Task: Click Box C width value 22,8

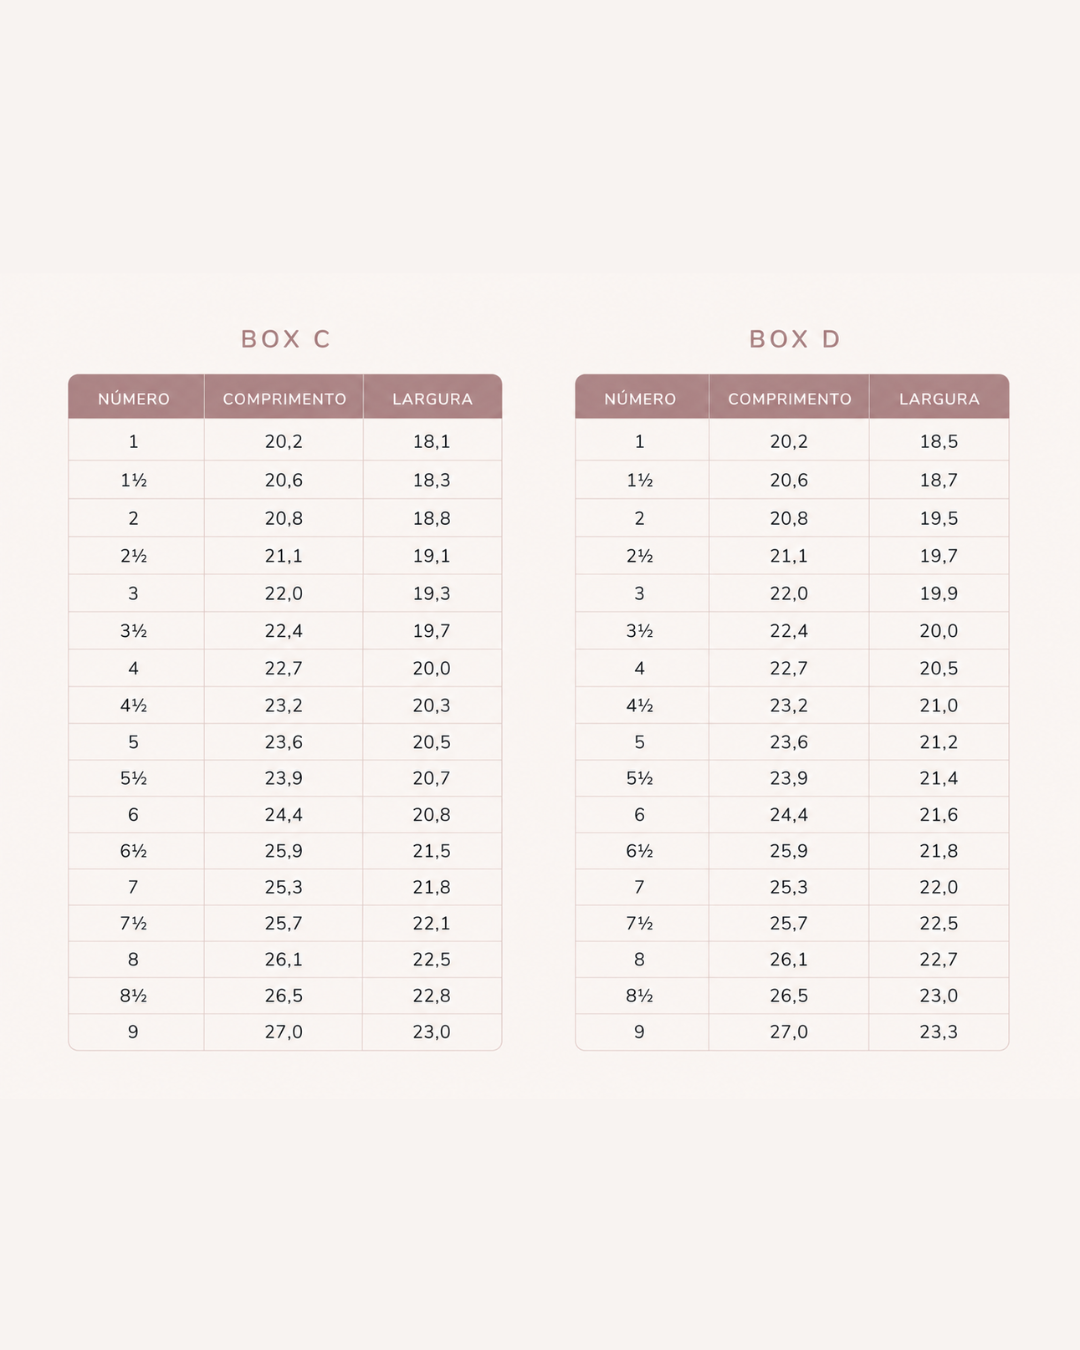Action: tap(432, 995)
